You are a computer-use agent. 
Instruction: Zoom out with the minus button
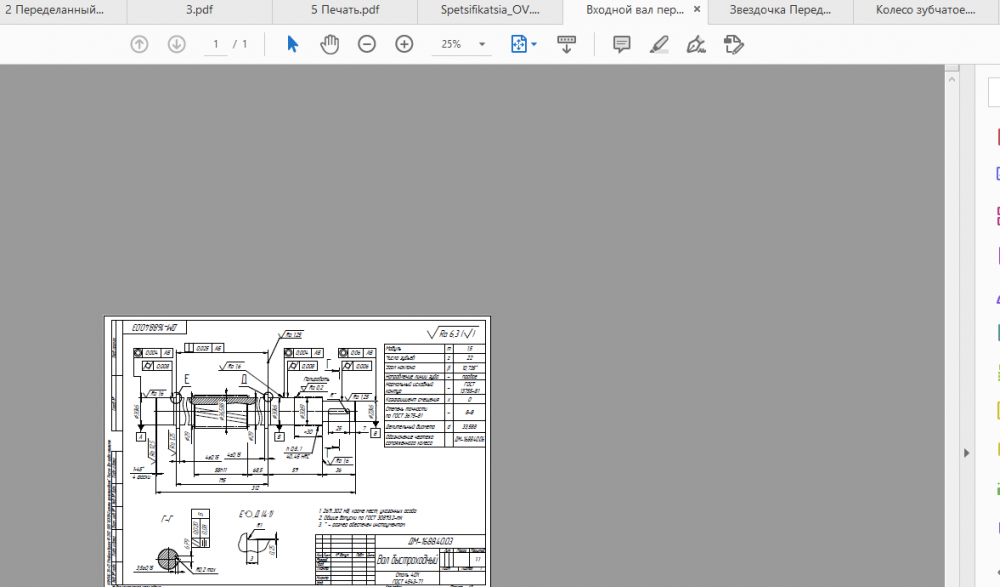(x=367, y=44)
